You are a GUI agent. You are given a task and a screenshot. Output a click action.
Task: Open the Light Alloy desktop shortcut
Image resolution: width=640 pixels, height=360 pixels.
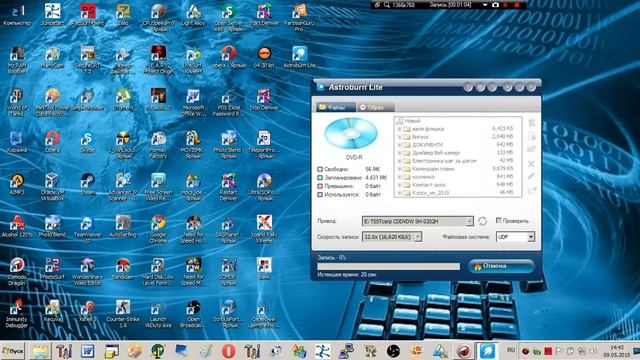pos(193,15)
